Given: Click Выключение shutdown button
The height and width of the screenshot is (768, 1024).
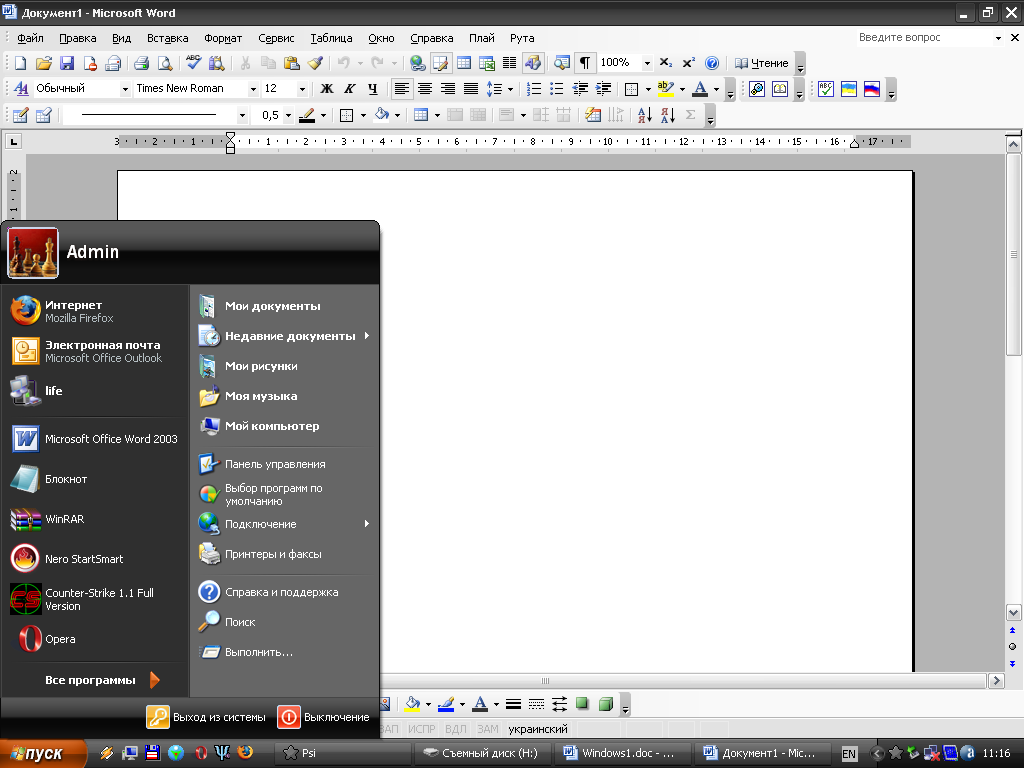Looking at the screenshot, I should click(x=324, y=717).
